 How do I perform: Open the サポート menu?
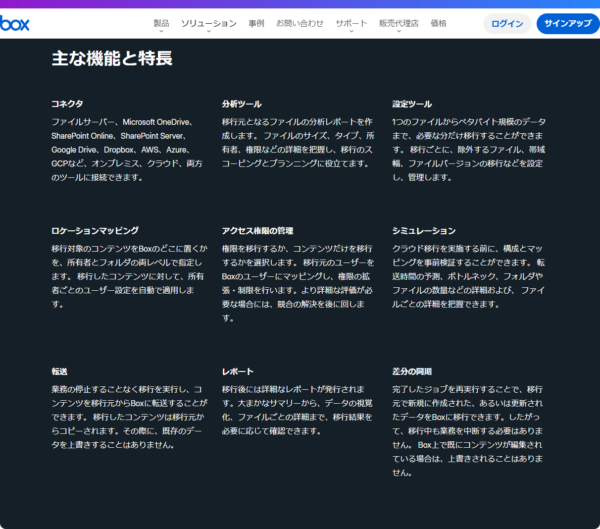click(351, 23)
